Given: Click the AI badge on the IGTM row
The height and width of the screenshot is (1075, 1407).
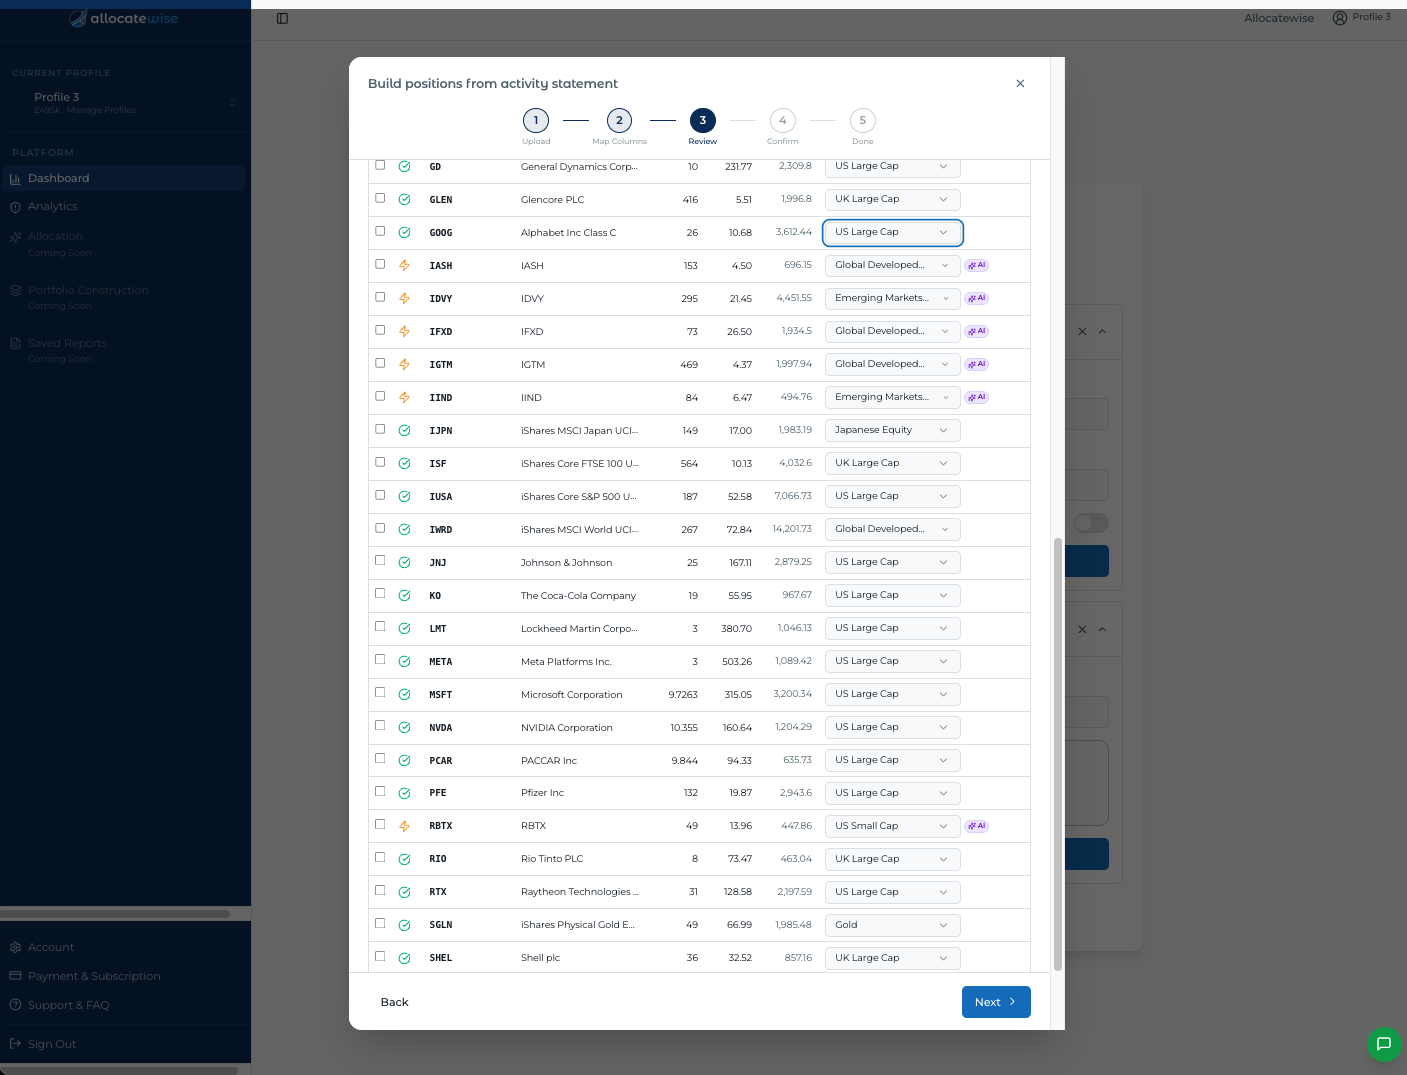Looking at the screenshot, I should point(977,365).
